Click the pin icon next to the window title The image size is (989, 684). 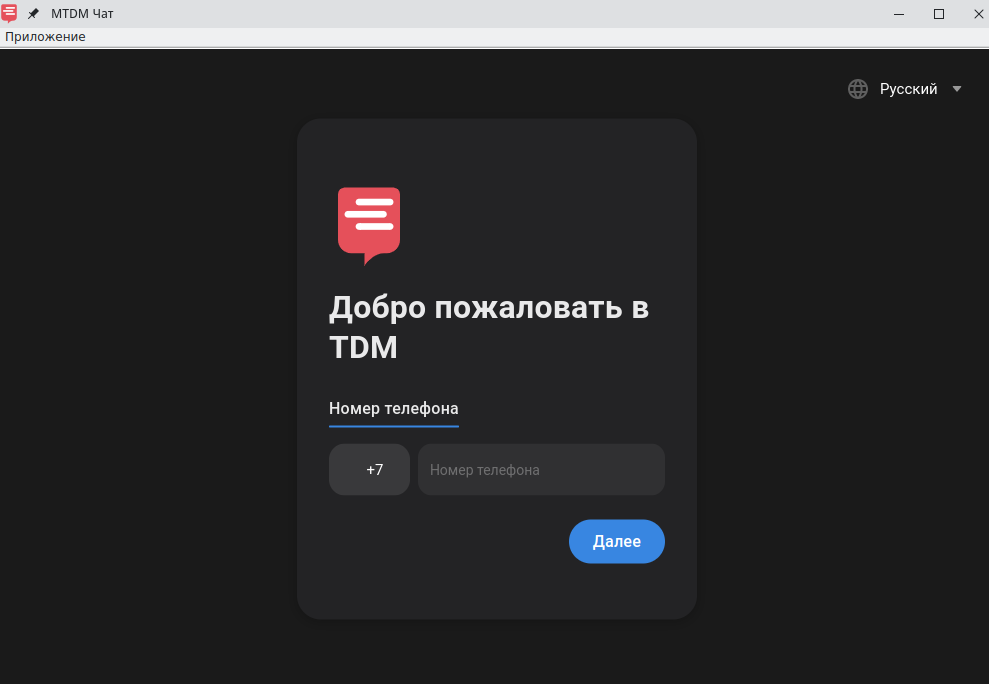pyautogui.click(x=33, y=13)
